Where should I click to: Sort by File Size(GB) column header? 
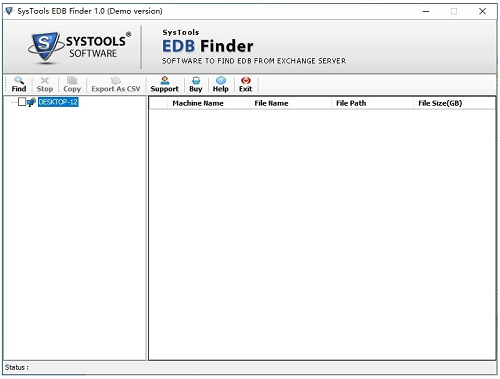(440, 103)
